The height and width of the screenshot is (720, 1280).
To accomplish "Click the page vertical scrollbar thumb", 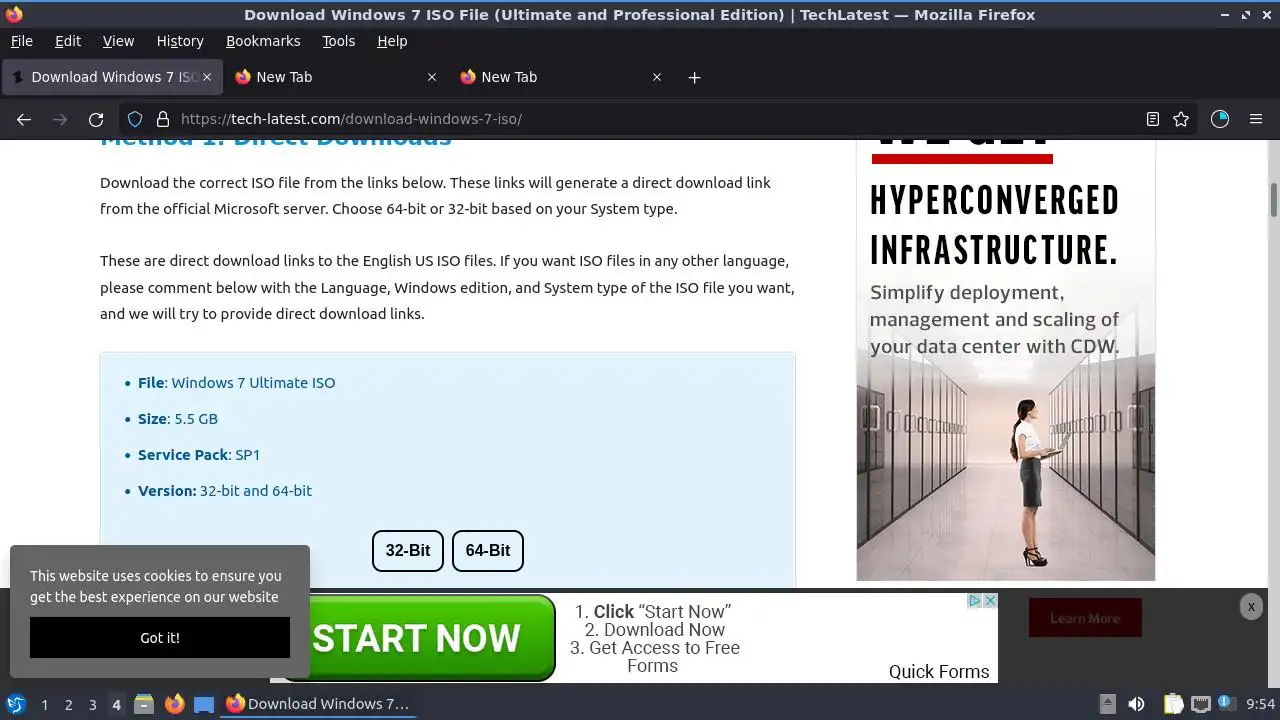I will point(1274,199).
